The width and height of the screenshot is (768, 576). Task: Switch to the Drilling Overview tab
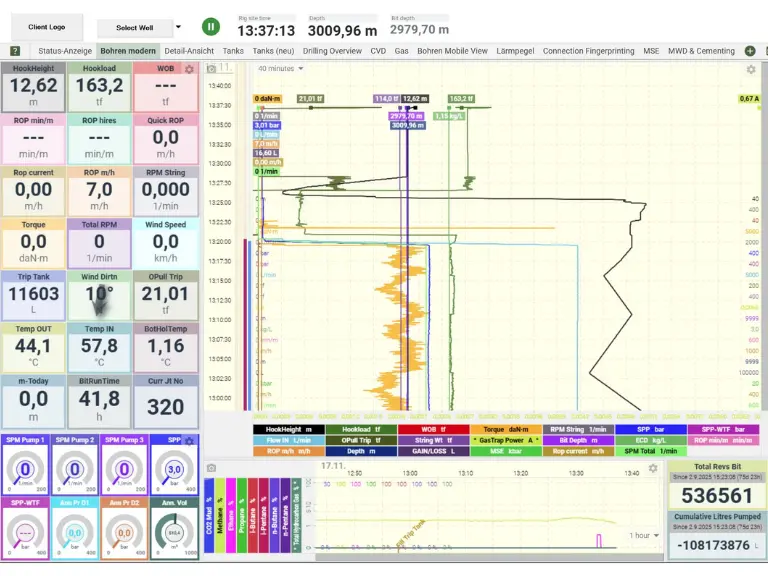click(x=332, y=51)
